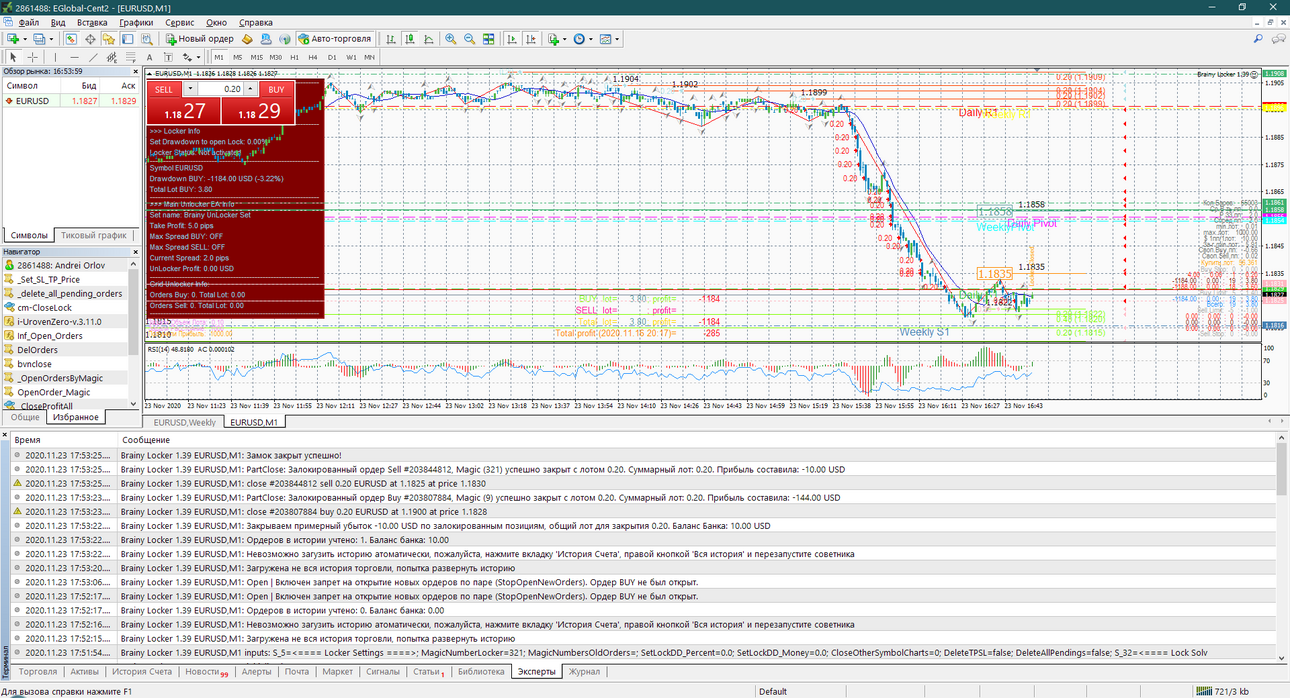Decrease lot volume in one-click panel
The width and height of the screenshot is (1290, 698).
point(190,89)
